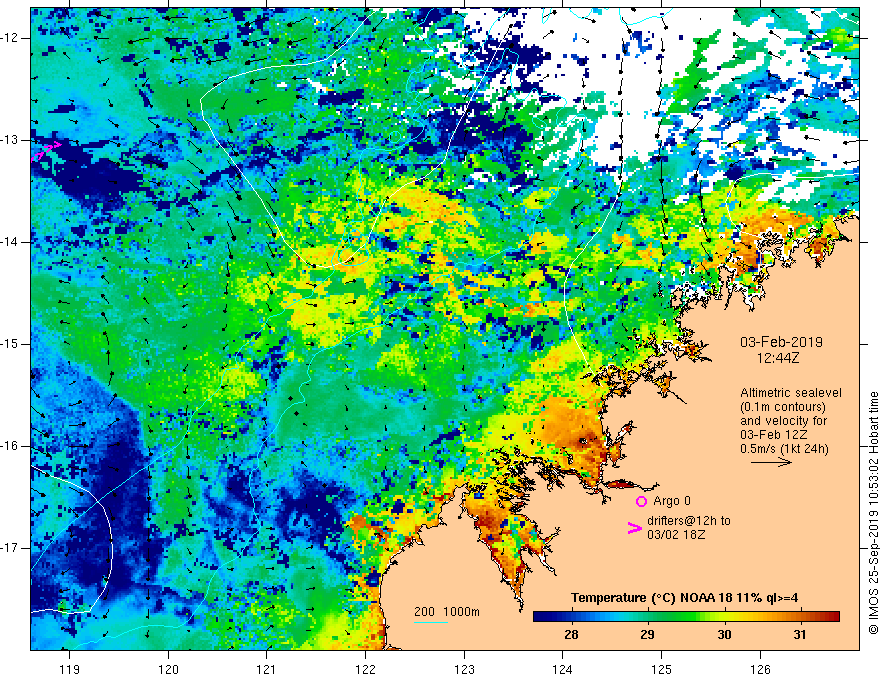
Task: Click the '03/02 18Z' legend text
Action: pyautogui.click(x=676, y=535)
